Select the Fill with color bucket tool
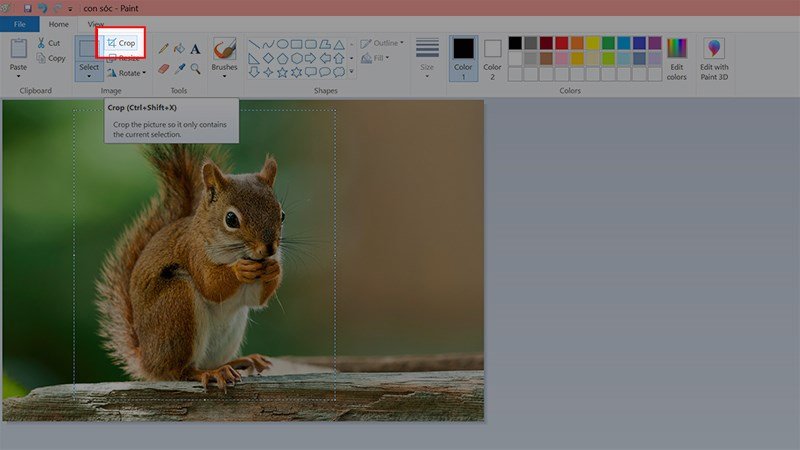Image resolution: width=800 pixels, height=450 pixels. click(x=179, y=49)
